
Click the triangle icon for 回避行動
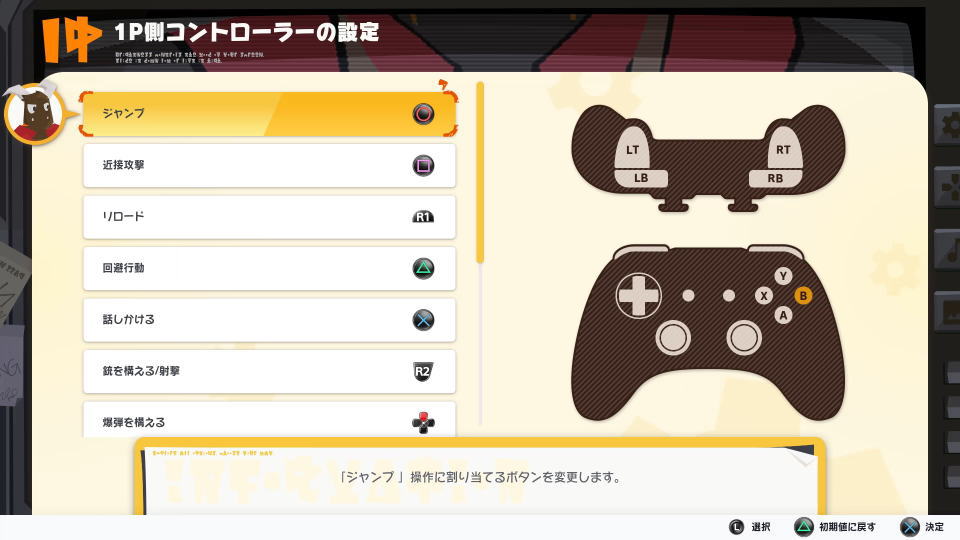pyautogui.click(x=423, y=268)
